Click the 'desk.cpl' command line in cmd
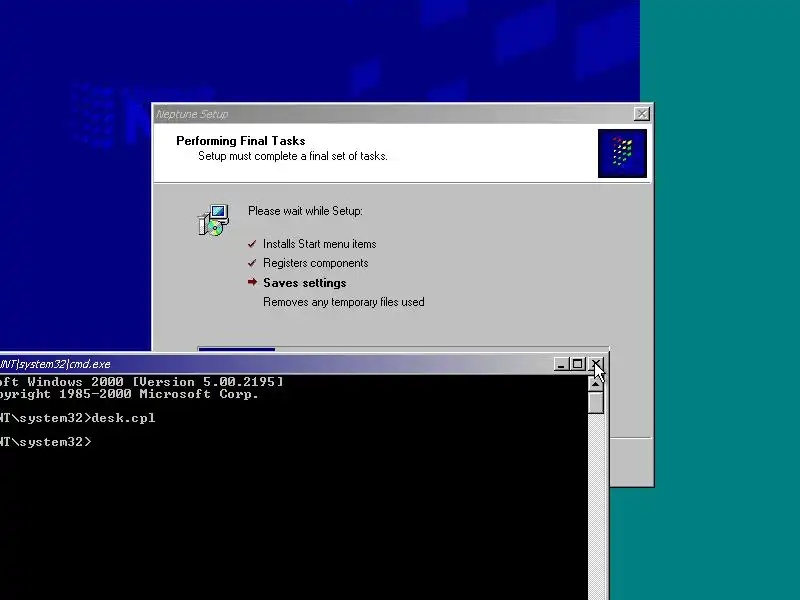 coord(78,418)
